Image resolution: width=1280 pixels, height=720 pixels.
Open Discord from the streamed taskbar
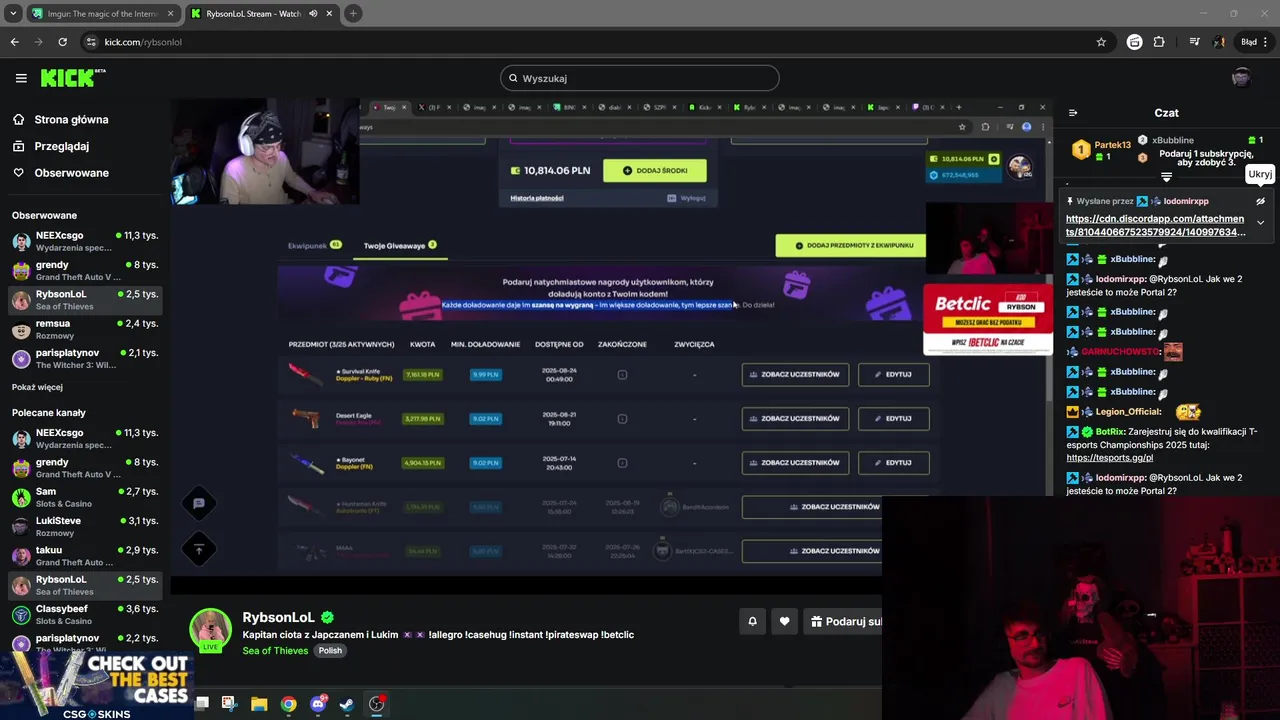pyautogui.click(x=318, y=704)
